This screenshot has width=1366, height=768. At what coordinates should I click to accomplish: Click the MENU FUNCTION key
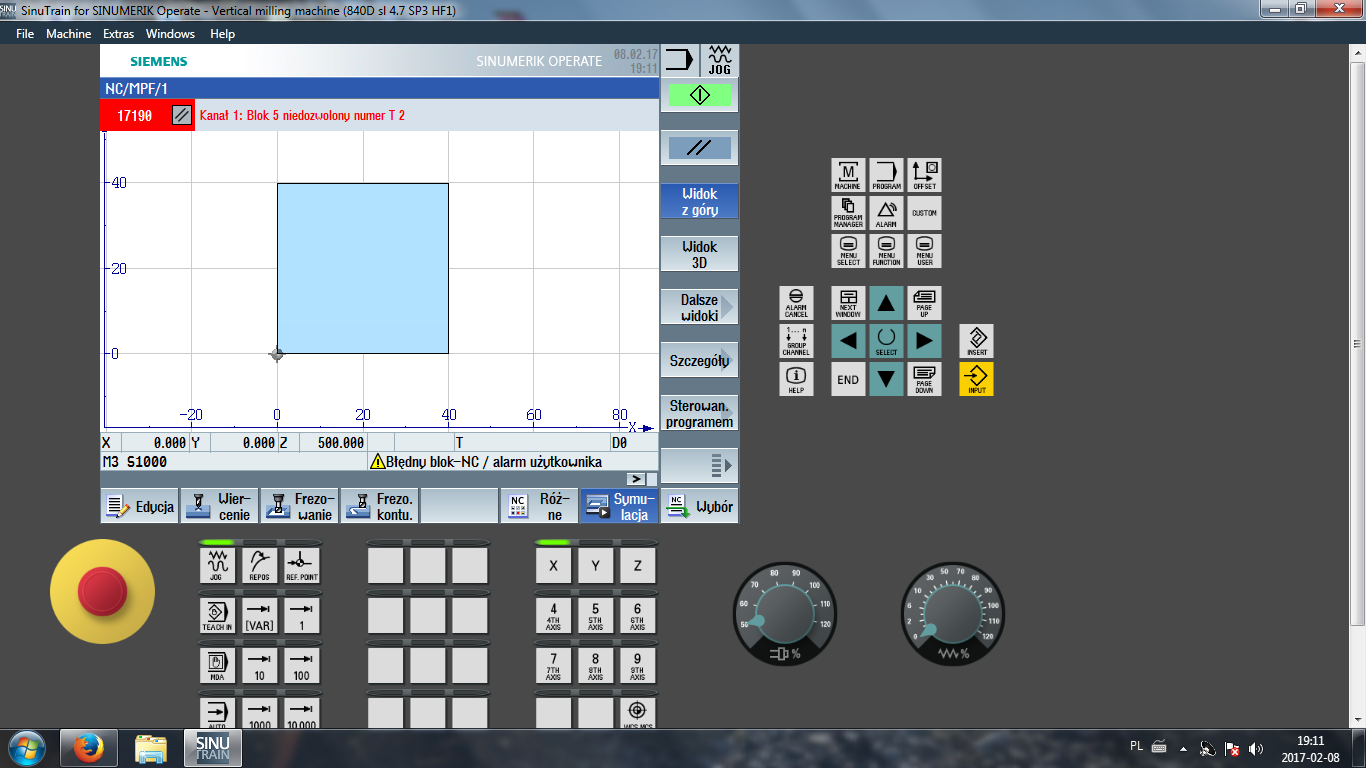pos(886,251)
